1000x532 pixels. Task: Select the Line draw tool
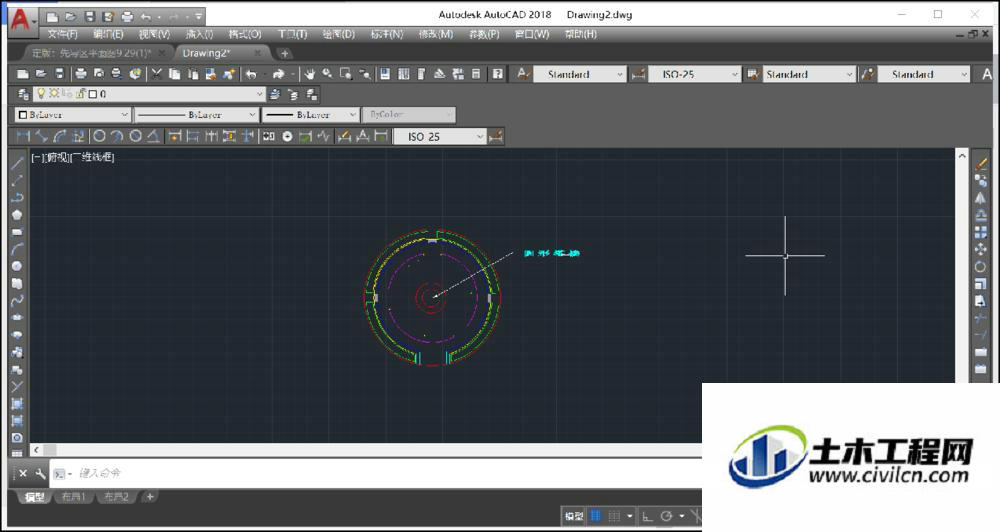17,163
